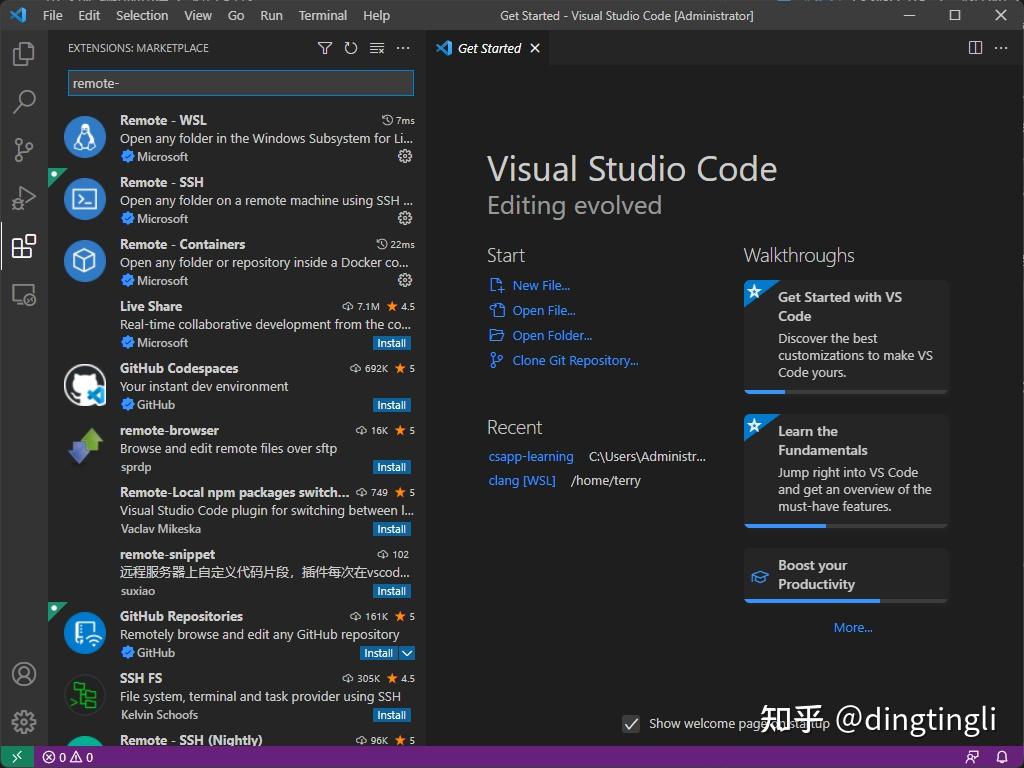Click the GitHub Repositories extension icon
Image resolution: width=1024 pixels, height=768 pixels.
click(85, 633)
